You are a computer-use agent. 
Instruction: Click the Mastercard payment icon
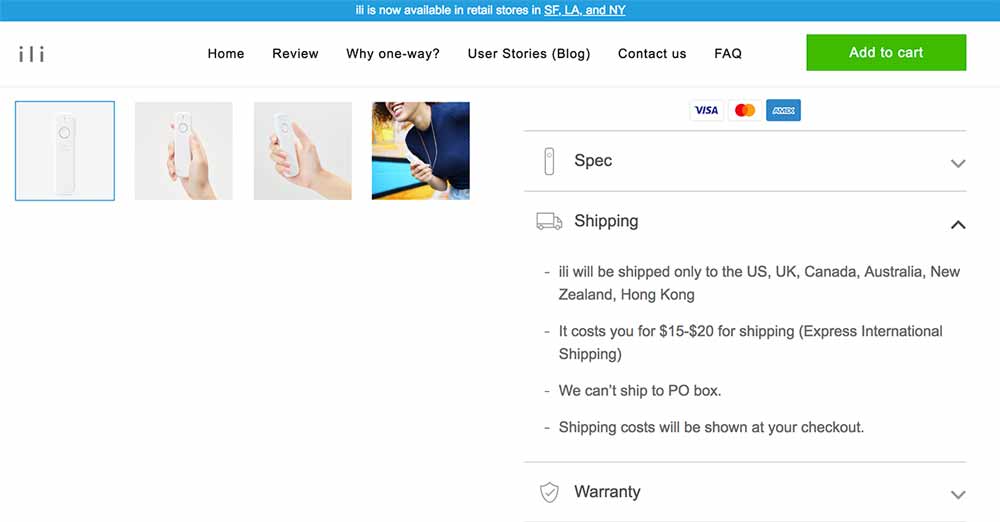pos(744,110)
